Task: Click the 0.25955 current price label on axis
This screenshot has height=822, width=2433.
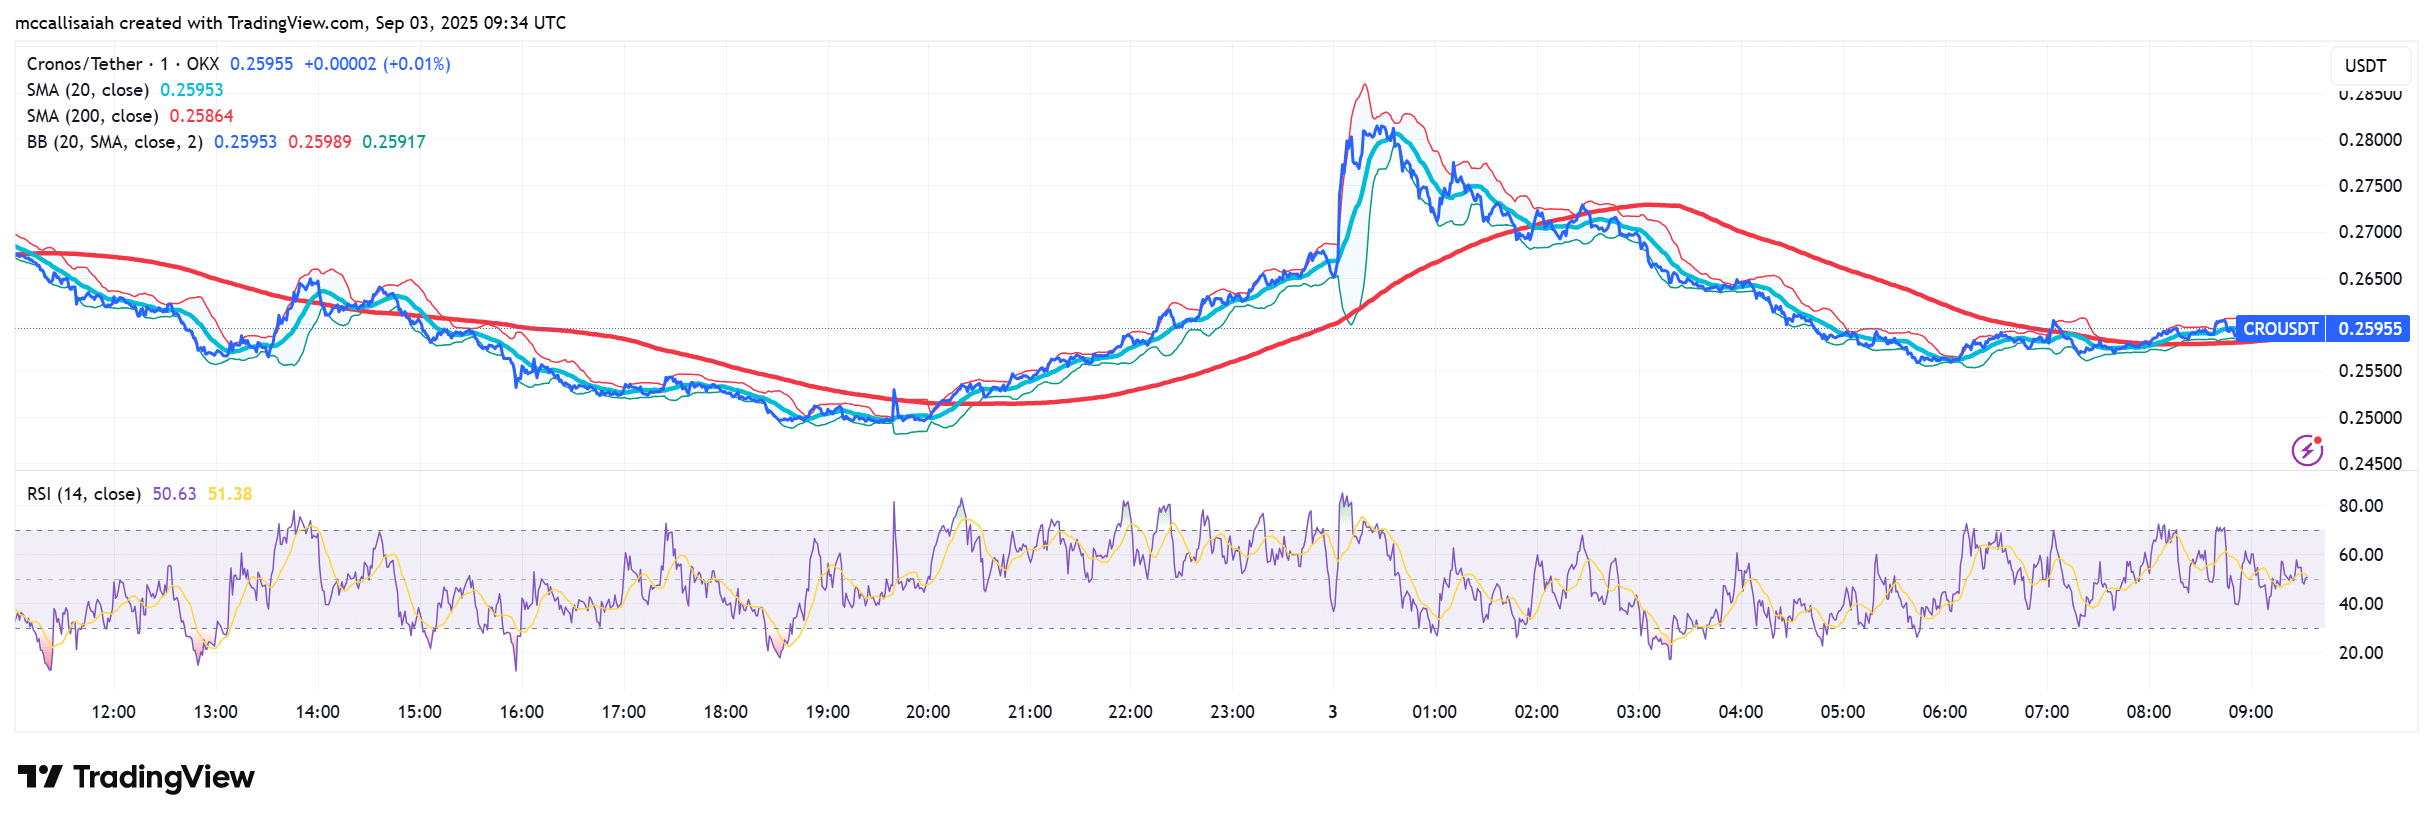Action: click(x=2369, y=329)
